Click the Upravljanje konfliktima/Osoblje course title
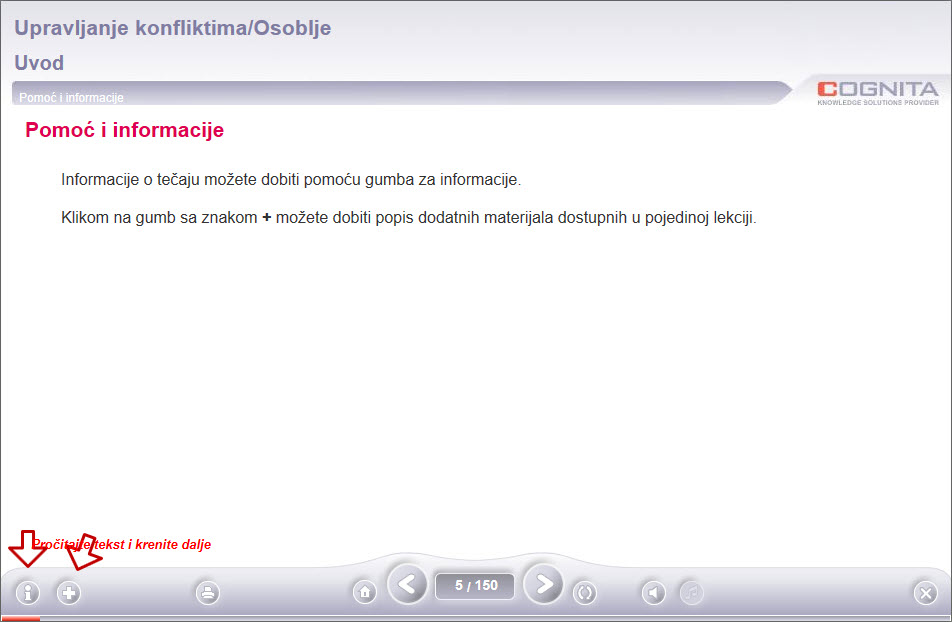952x622 pixels. (x=172, y=28)
